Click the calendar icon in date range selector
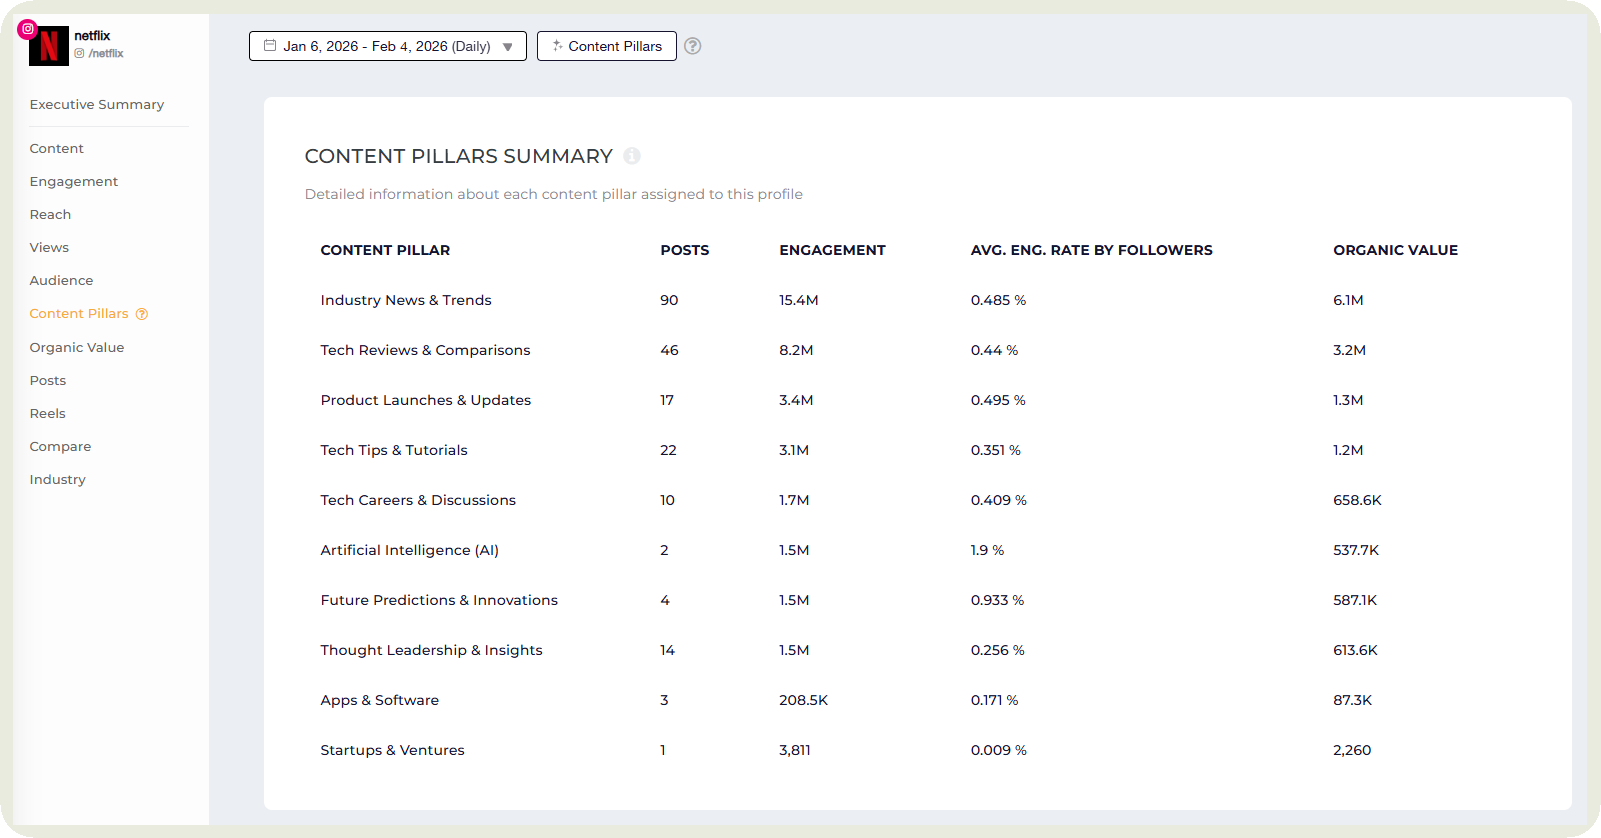1601x838 pixels. pos(270,45)
